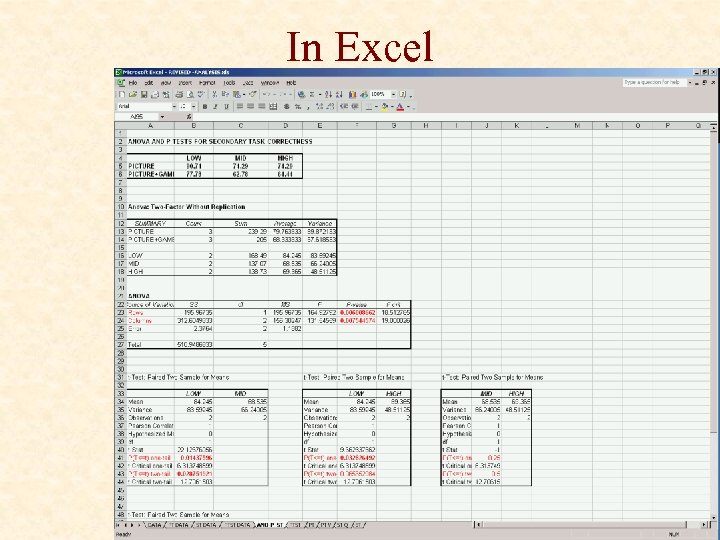The width and height of the screenshot is (720, 540).
Task: Click the horizontal scrollbar left arrow
Action: tap(478, 524)
